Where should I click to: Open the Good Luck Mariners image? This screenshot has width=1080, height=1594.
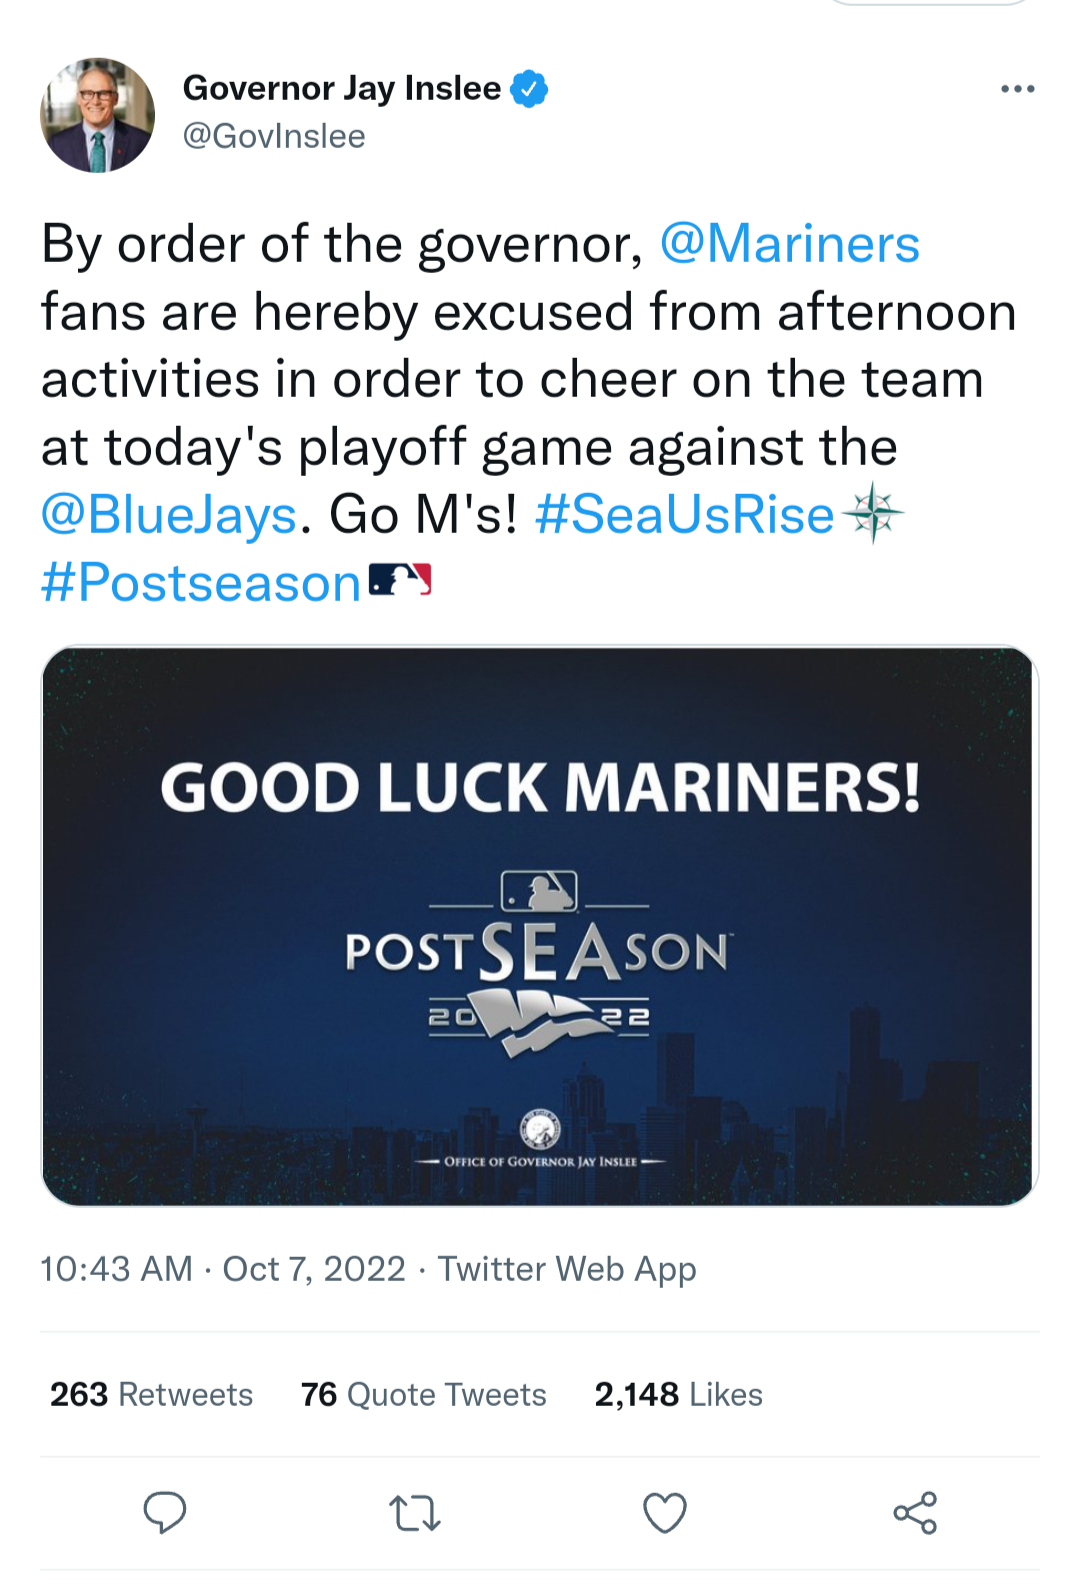pyautogui.click(x=540, y=926)
